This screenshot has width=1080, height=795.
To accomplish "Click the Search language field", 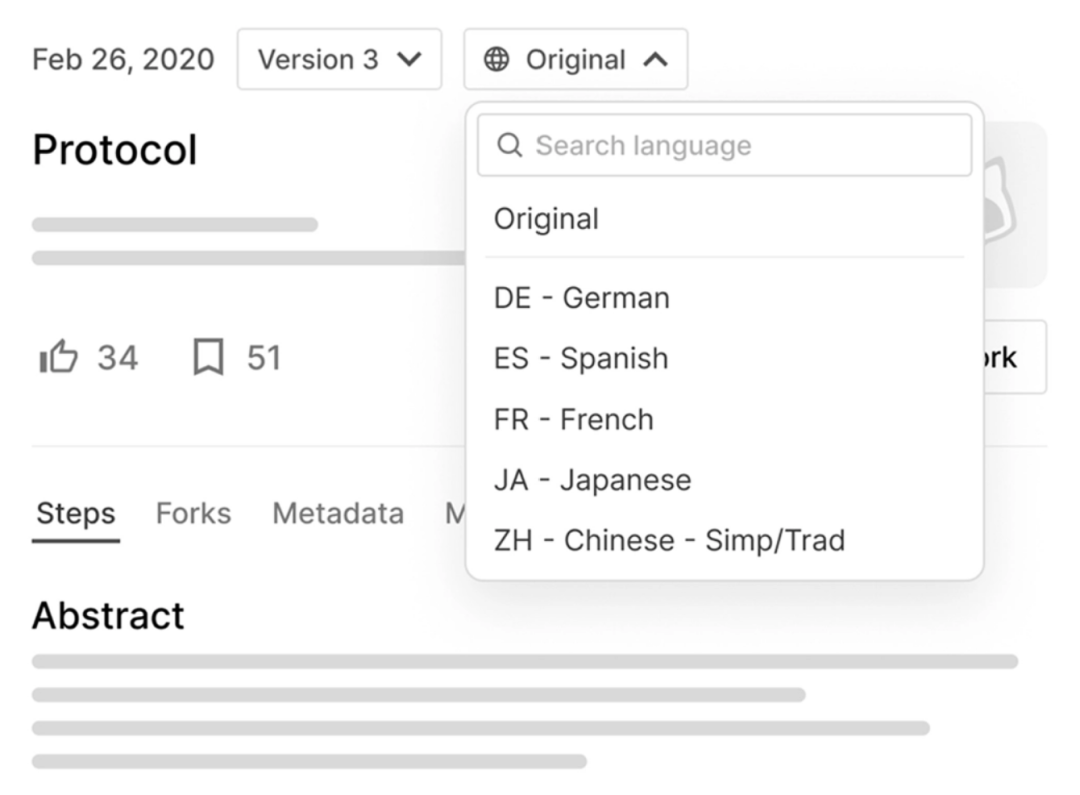I will click(x=725, y=145).
